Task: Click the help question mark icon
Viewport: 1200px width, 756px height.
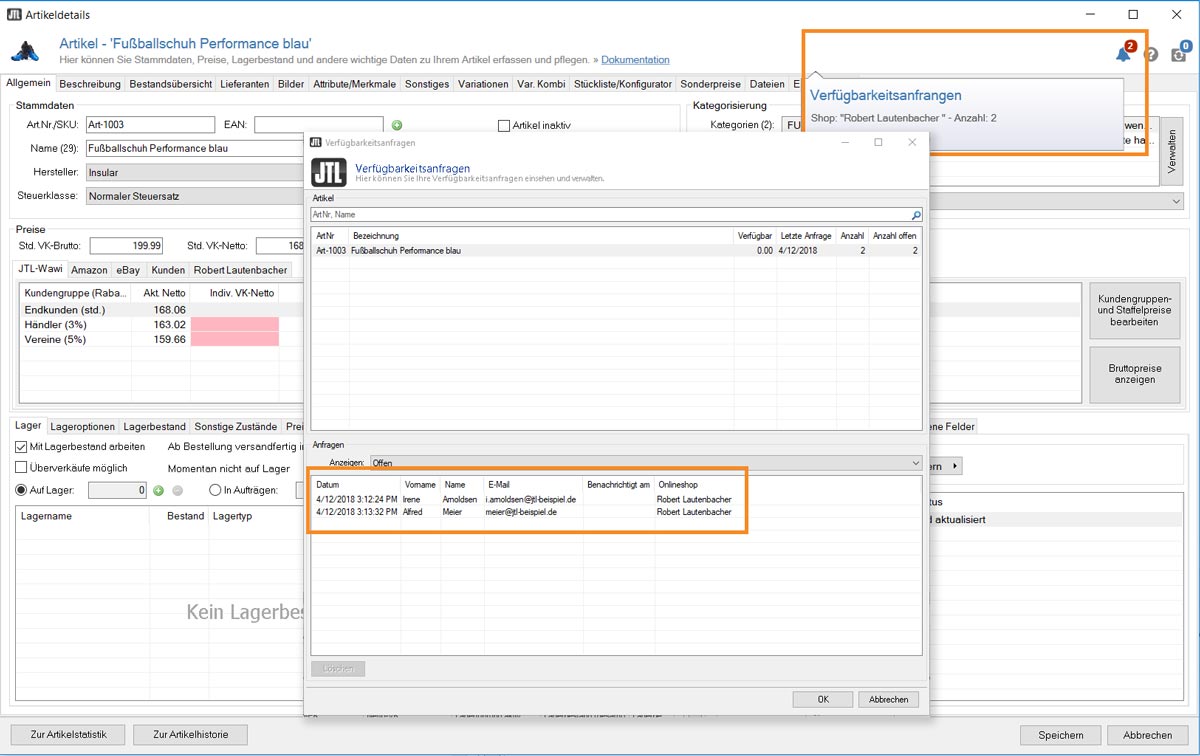Action: 1151,55
